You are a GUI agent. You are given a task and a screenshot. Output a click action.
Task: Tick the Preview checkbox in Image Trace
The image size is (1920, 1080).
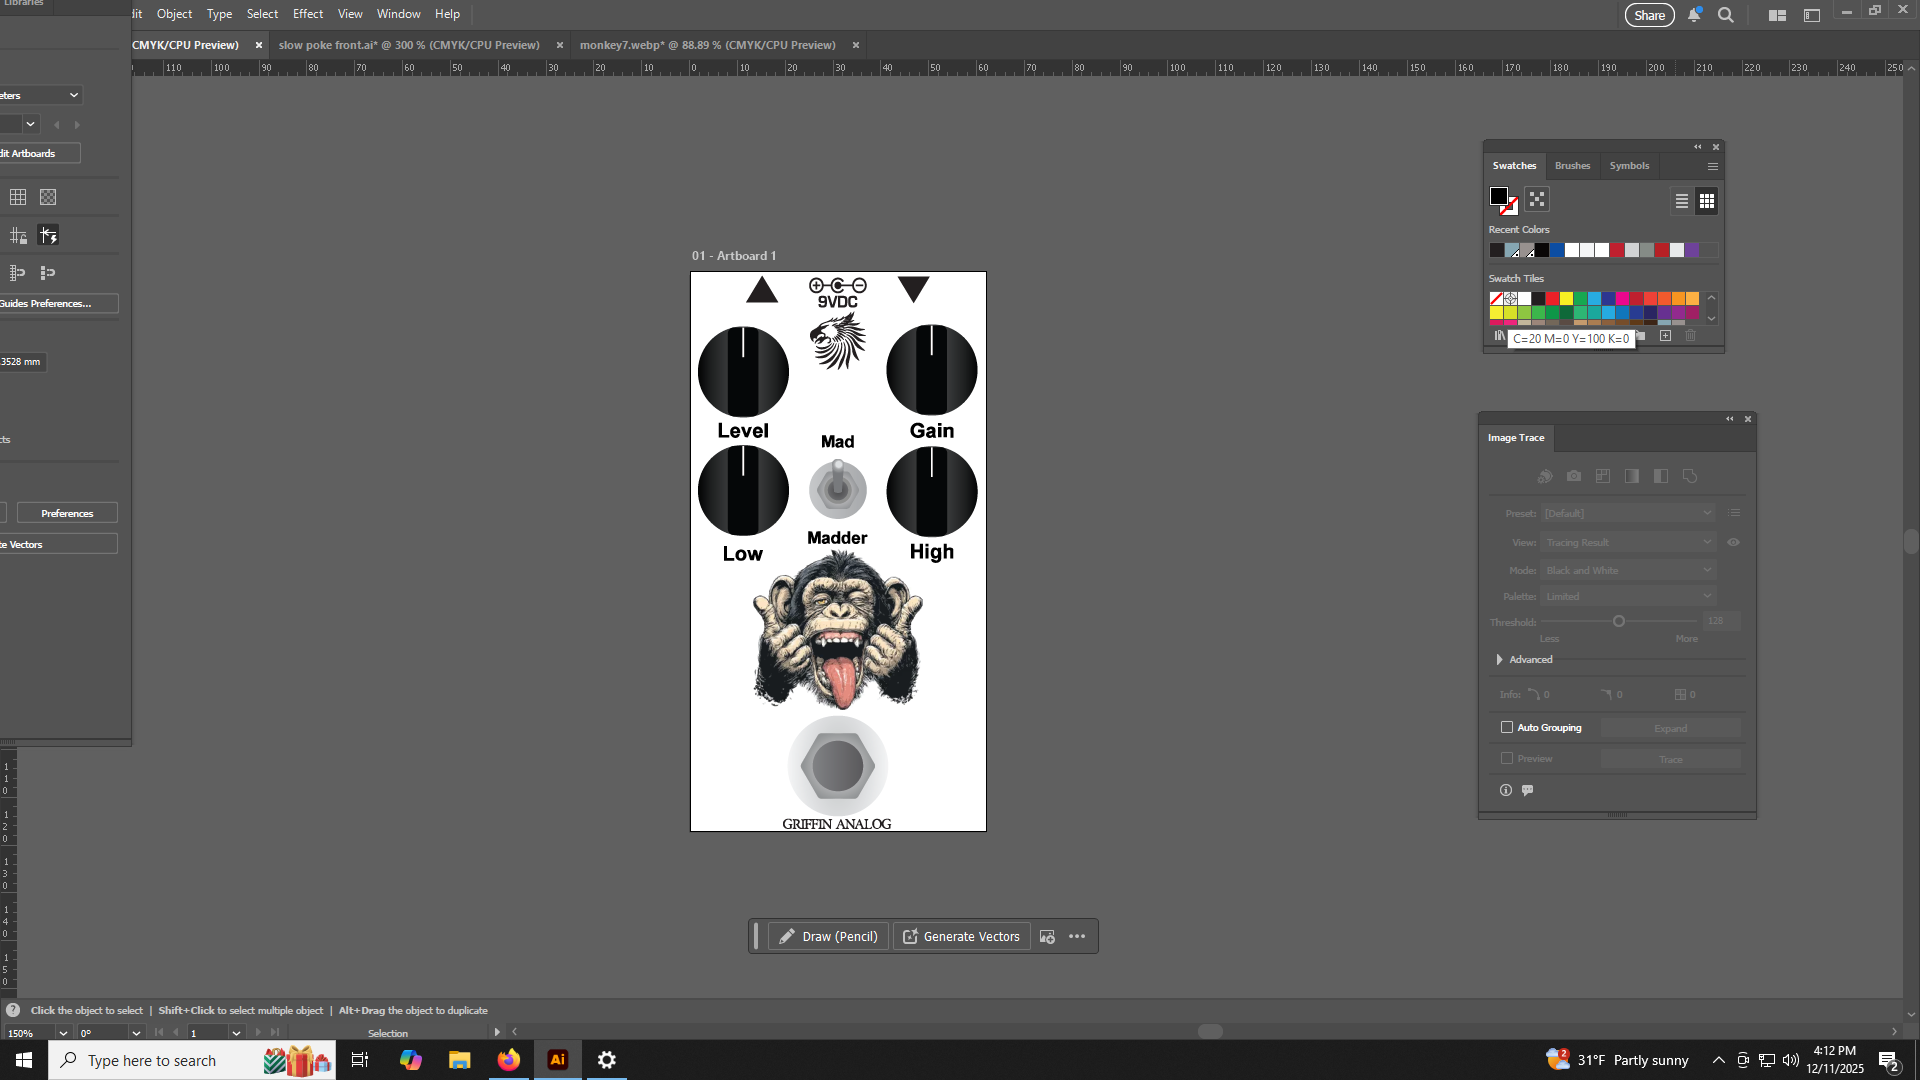[1507, 758]
